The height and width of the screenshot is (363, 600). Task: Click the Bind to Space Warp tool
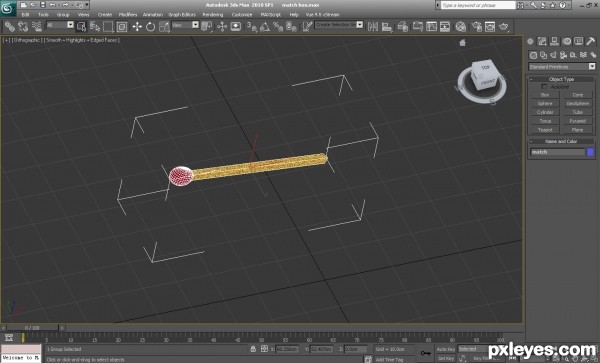click(37, 26)
